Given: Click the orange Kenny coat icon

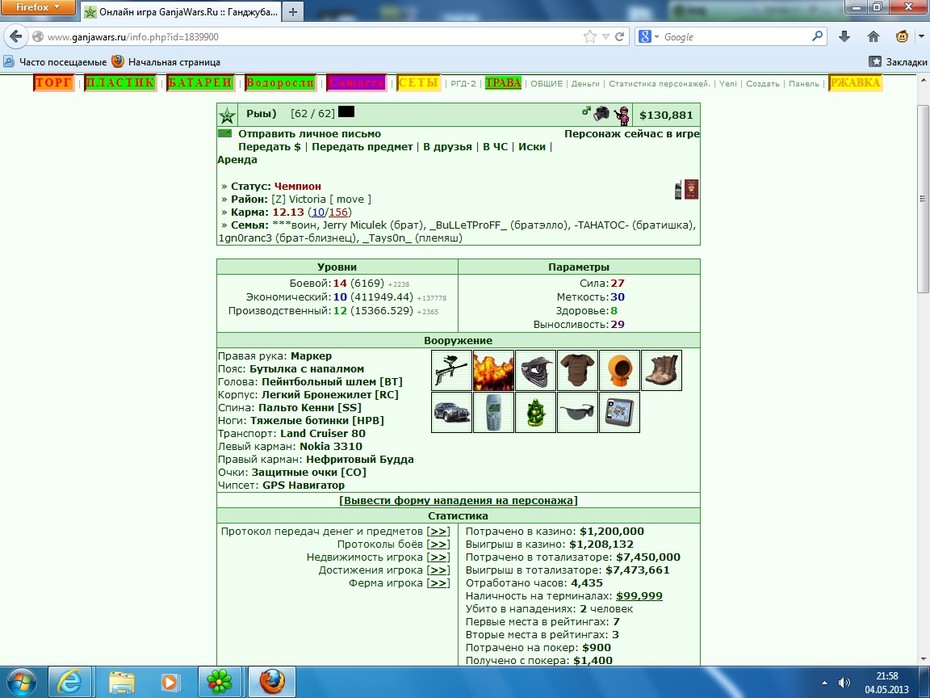Looking at the screenshot, I should click(619, 370).
